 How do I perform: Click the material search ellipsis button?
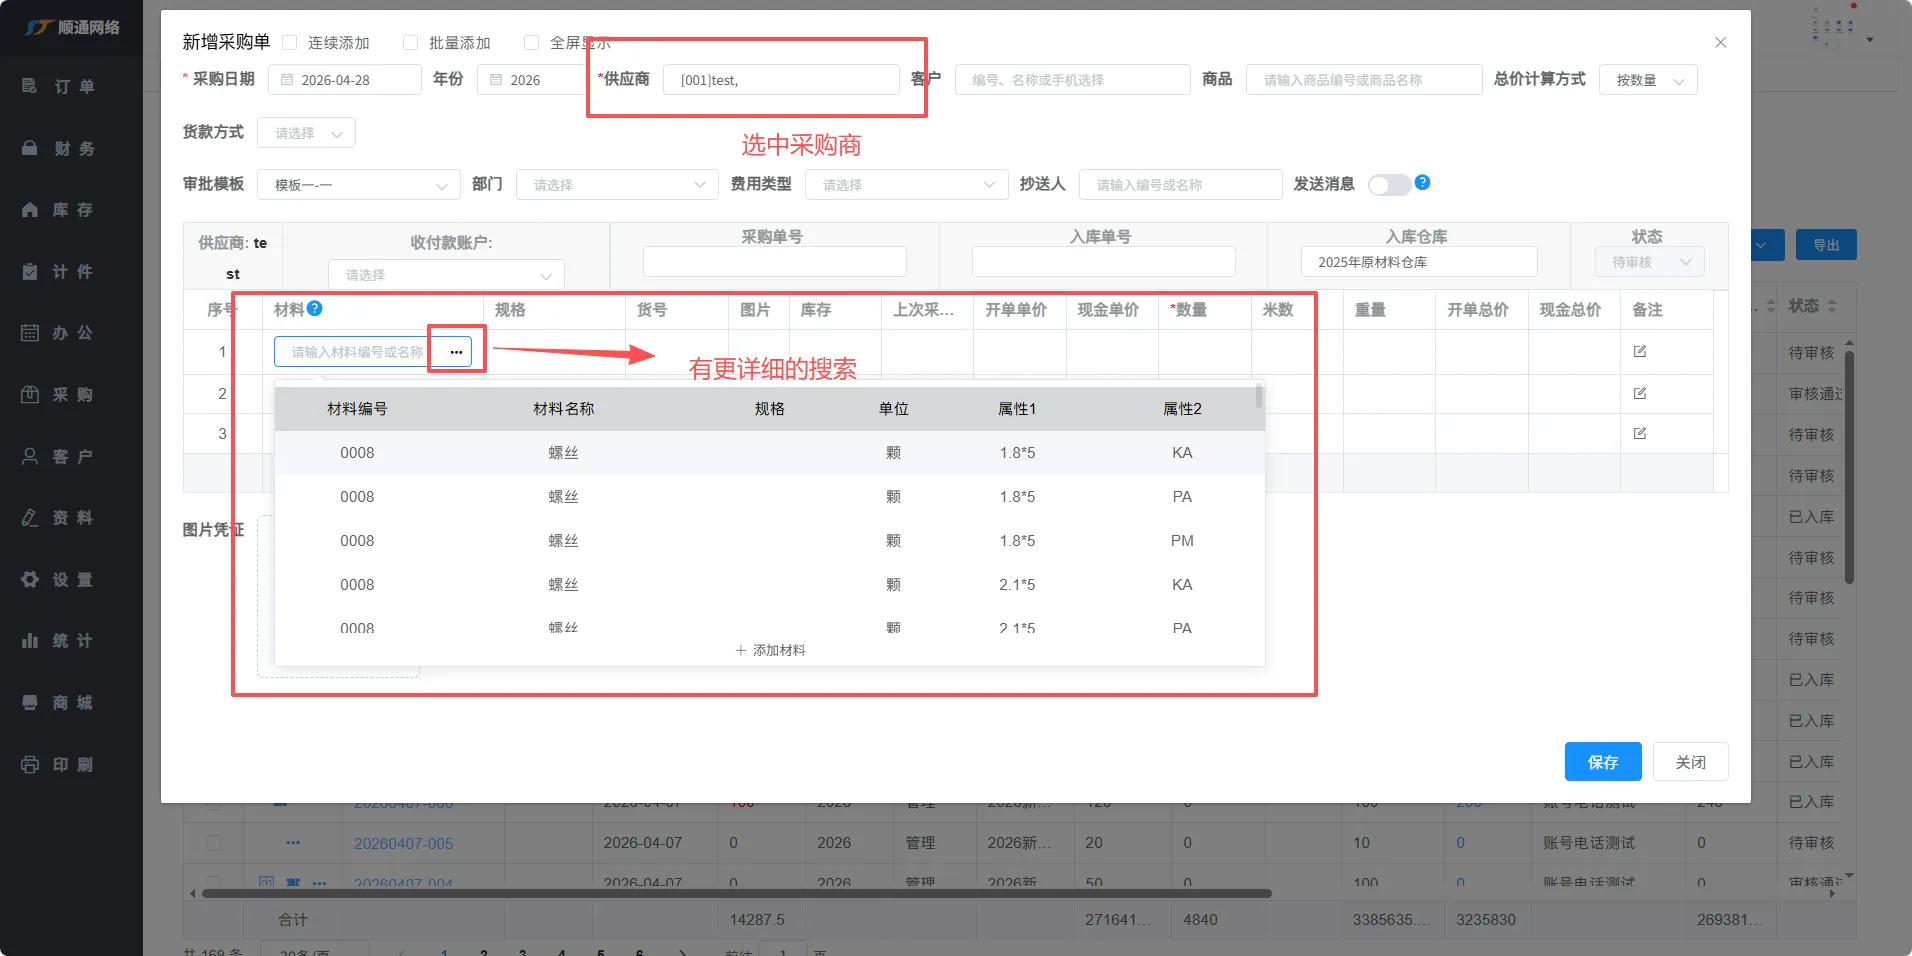(x=456, y=352)
